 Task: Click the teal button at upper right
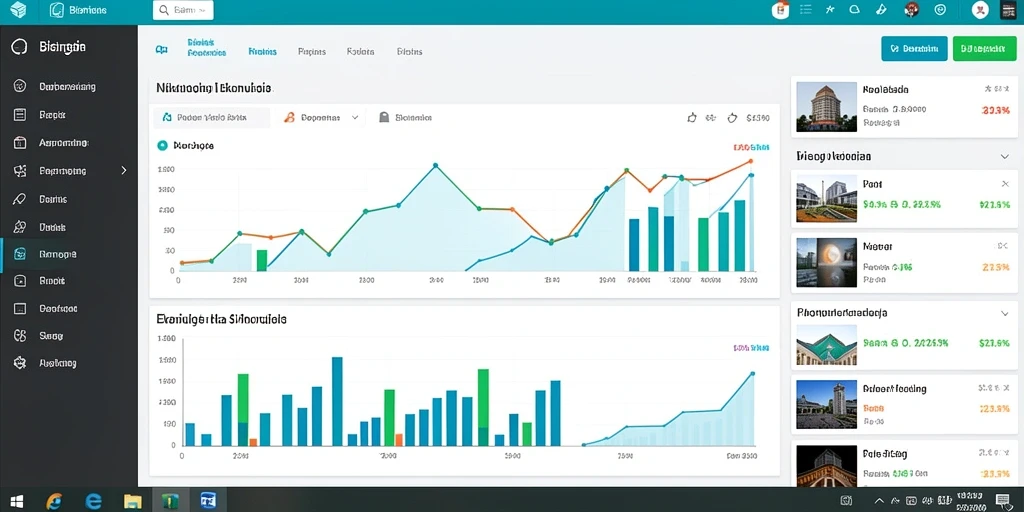(914, 48)
